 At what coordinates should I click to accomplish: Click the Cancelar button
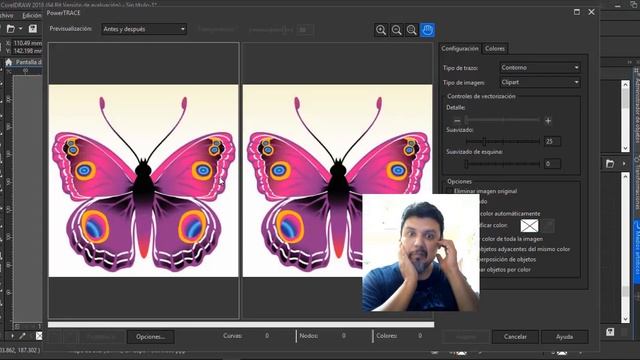click(515, 337)
